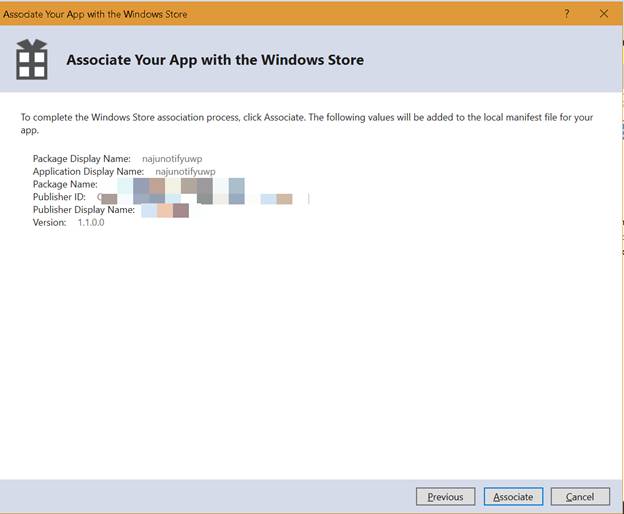This screenshot has height=514, width=624.
Task: Select the Package Display Name value najunotifyuwp
Action: [172, 159]
